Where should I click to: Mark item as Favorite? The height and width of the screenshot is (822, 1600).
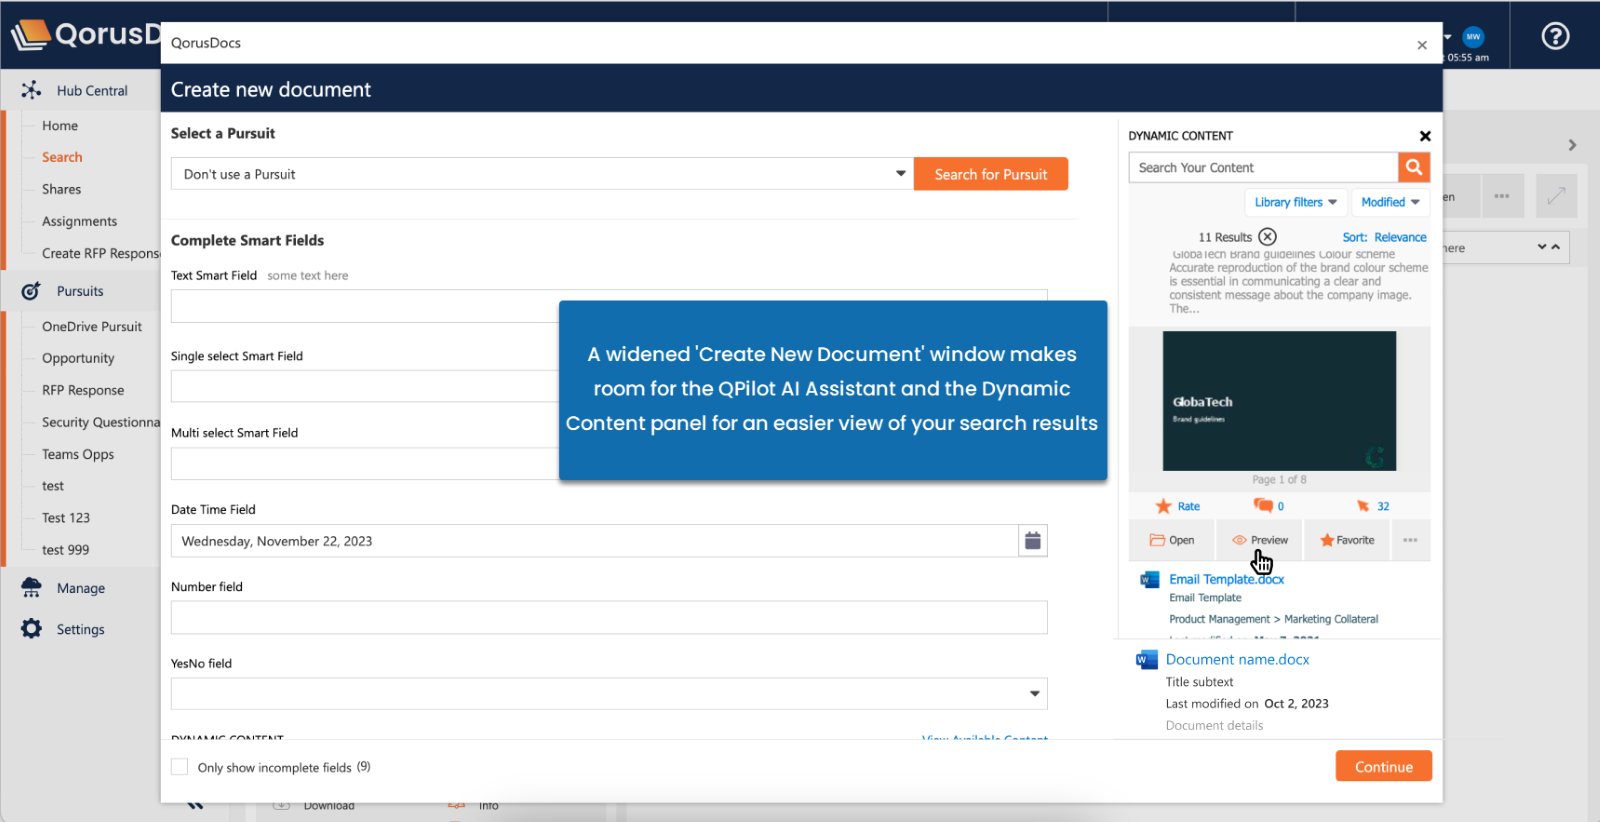point(1347,540)
